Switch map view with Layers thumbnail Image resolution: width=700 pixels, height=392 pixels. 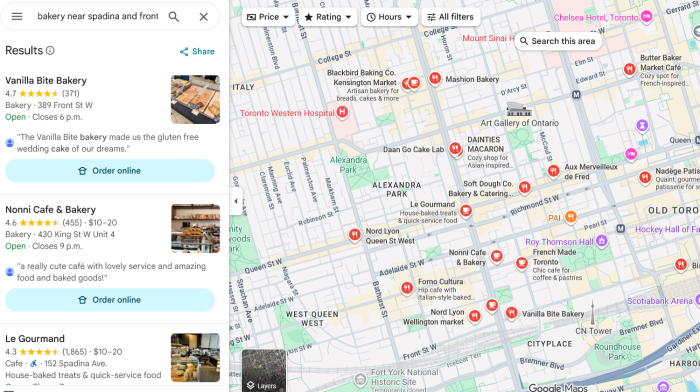pos(264,370)
